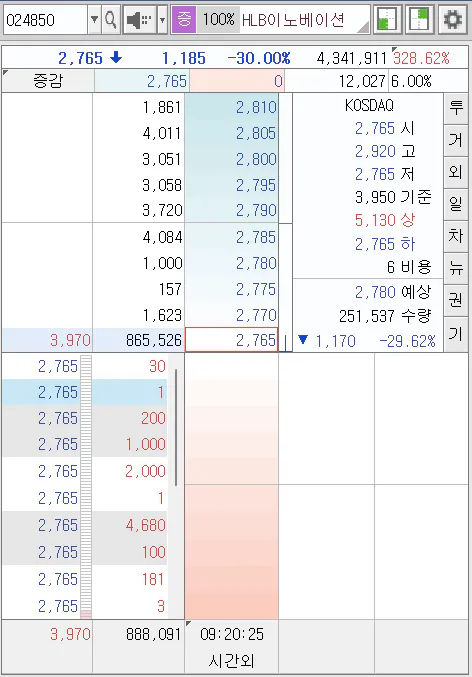Select the 외 side tab

456,172
